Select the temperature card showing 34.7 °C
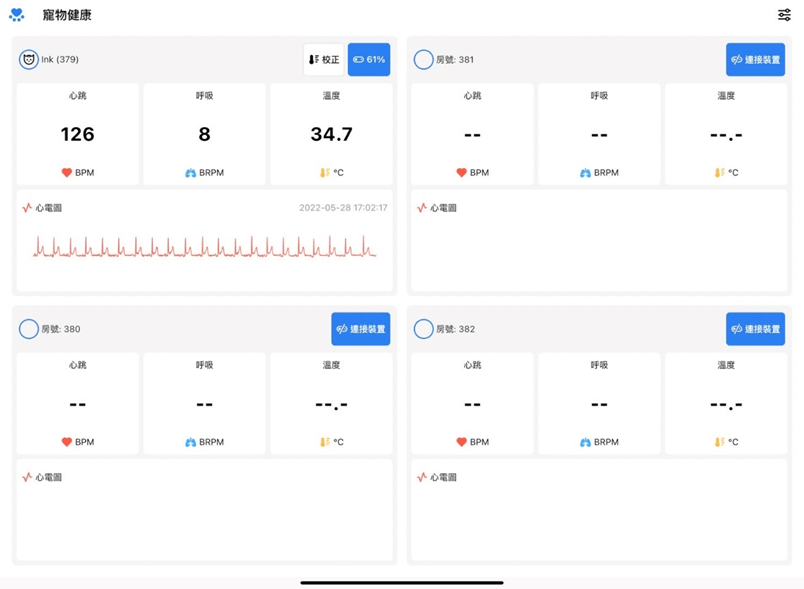This screenshot has height=589, width=804. pos(331,134)
